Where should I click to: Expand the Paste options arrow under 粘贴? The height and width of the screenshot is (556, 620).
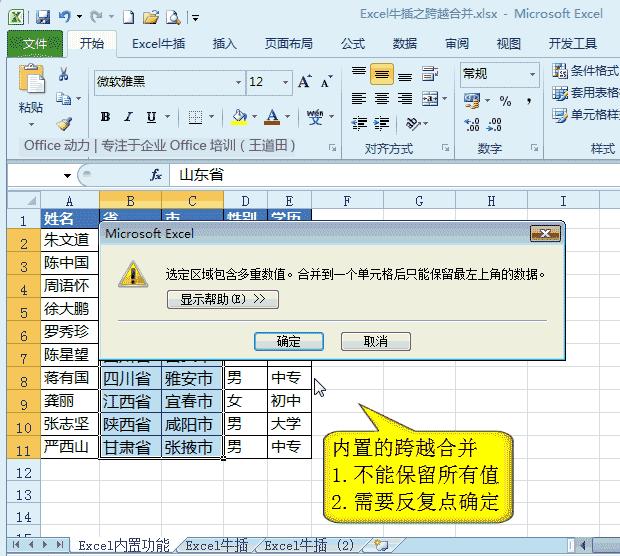31,124
